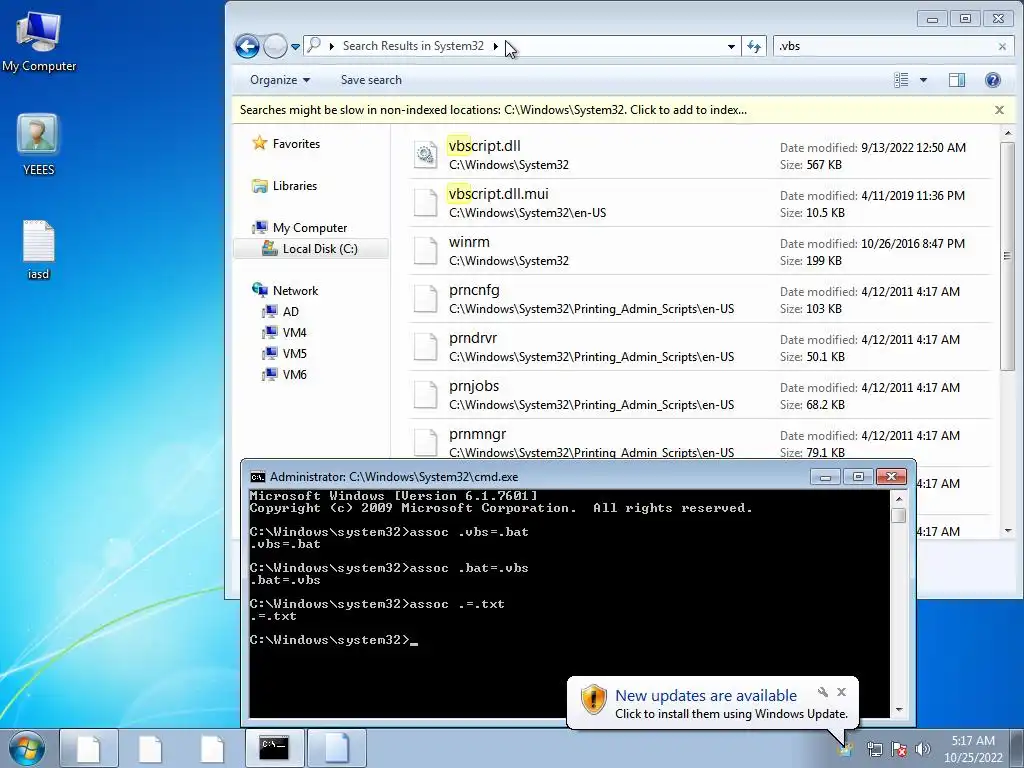The height and width of the screenshot is (768, 1024).
Task: Click cmd window scrollbar up arrow
Action: [899, 499]
